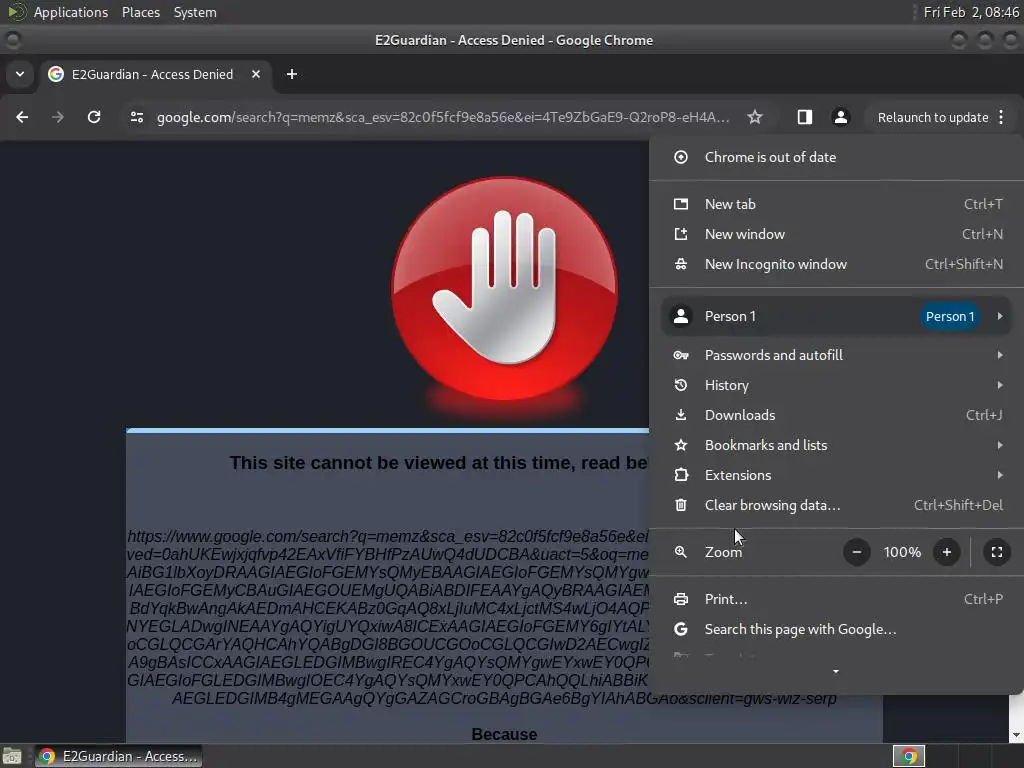
Task: Open the profile avatar button in toolbar
Action: [840, 117]
